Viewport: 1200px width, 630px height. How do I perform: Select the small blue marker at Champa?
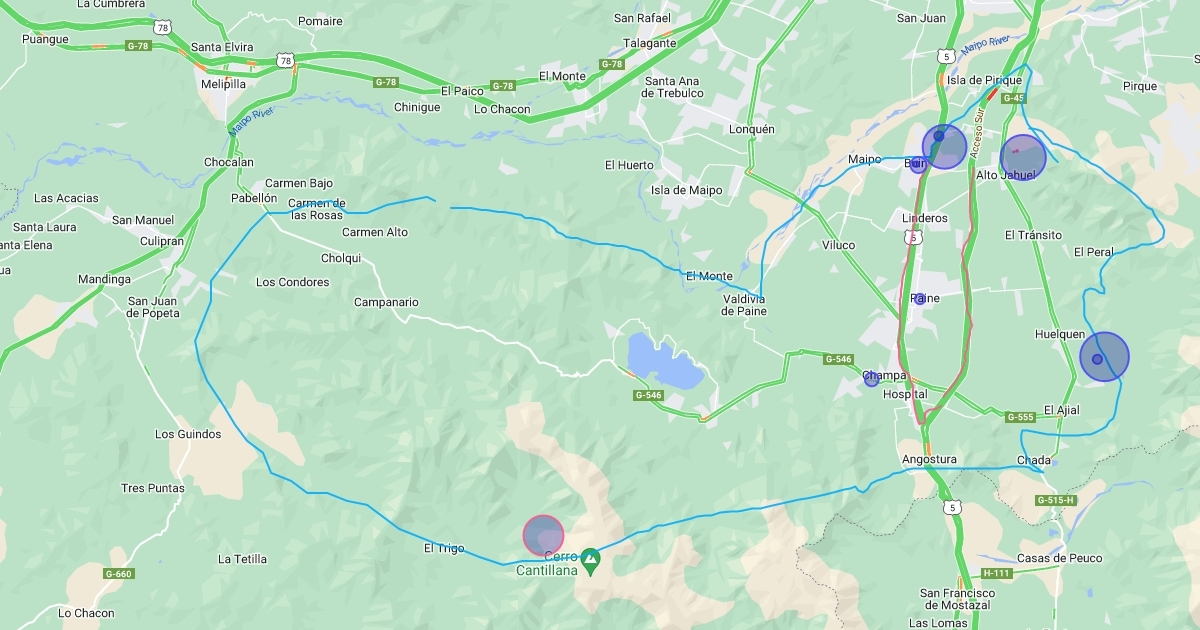click(871, 379)
